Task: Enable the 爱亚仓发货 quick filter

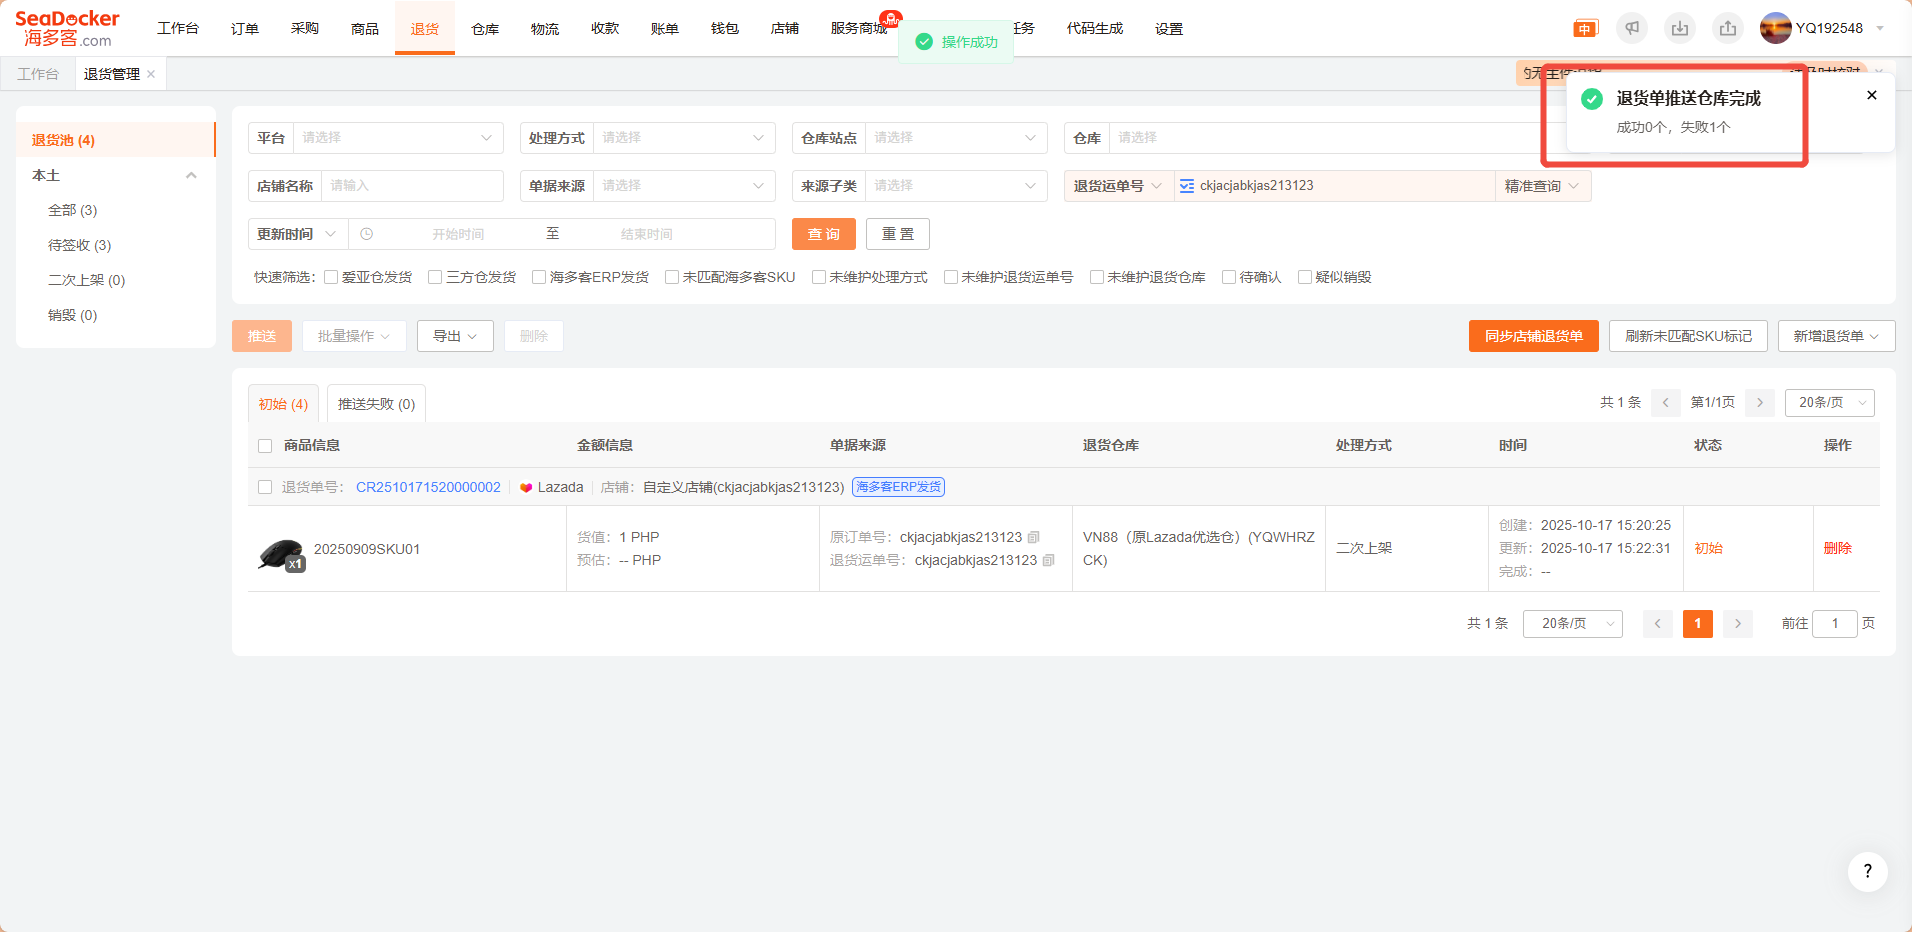Action: tap(331, 278)
